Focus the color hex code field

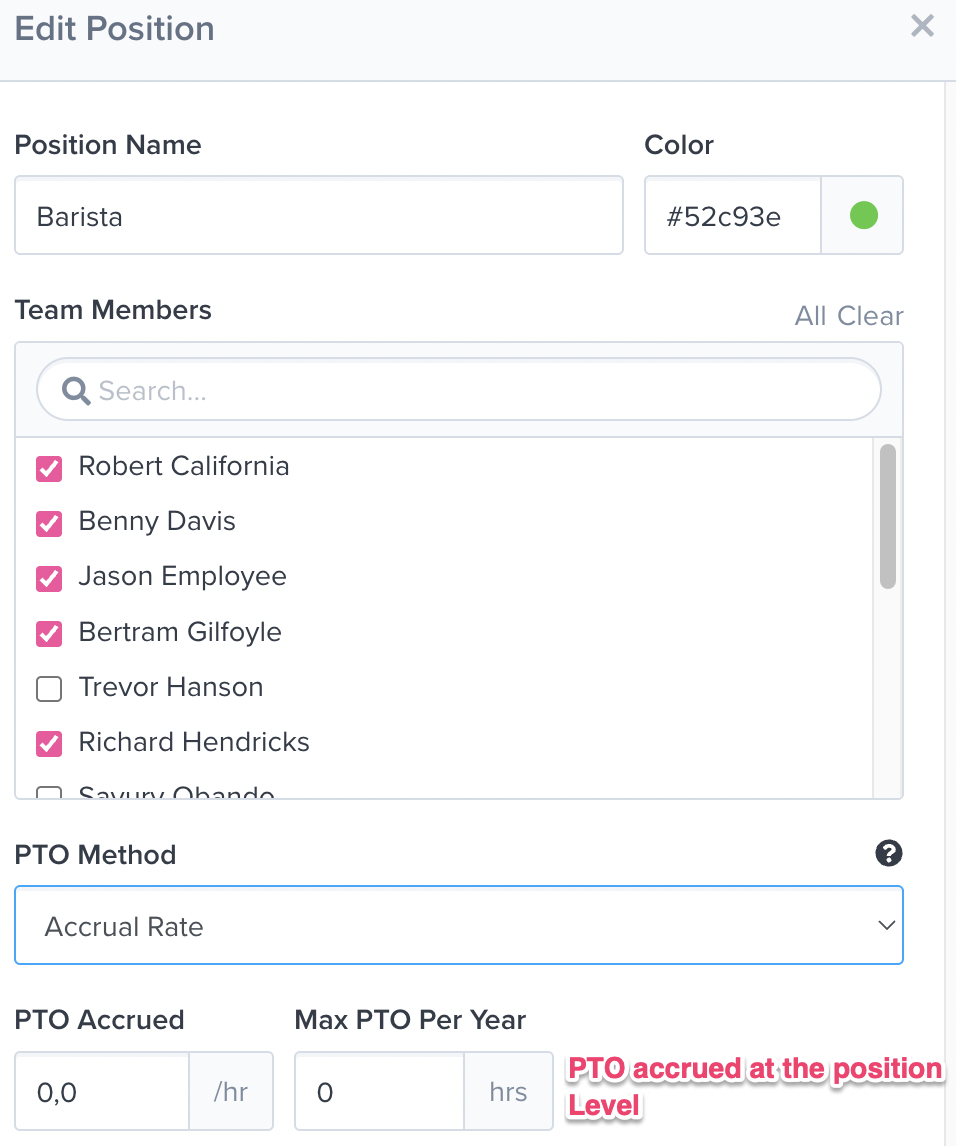732,216
